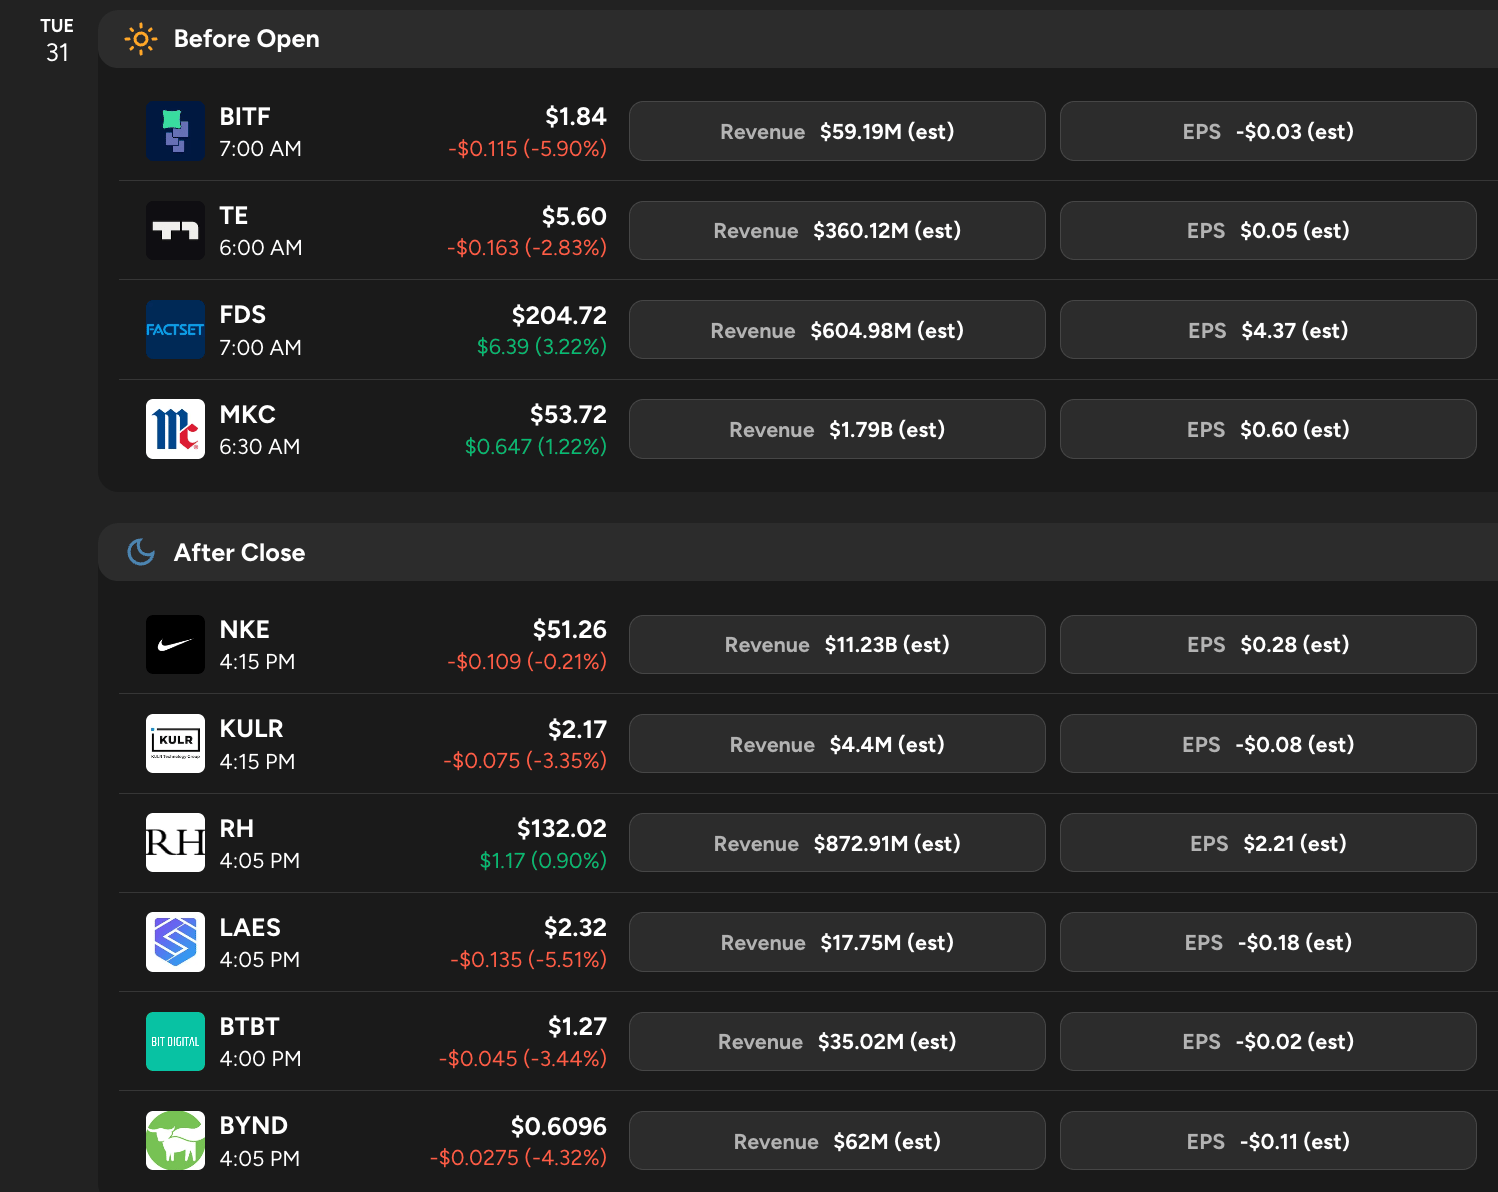
Task: Open BTBT EPS estimate -$0.02
Action: pos(1268,1041)
